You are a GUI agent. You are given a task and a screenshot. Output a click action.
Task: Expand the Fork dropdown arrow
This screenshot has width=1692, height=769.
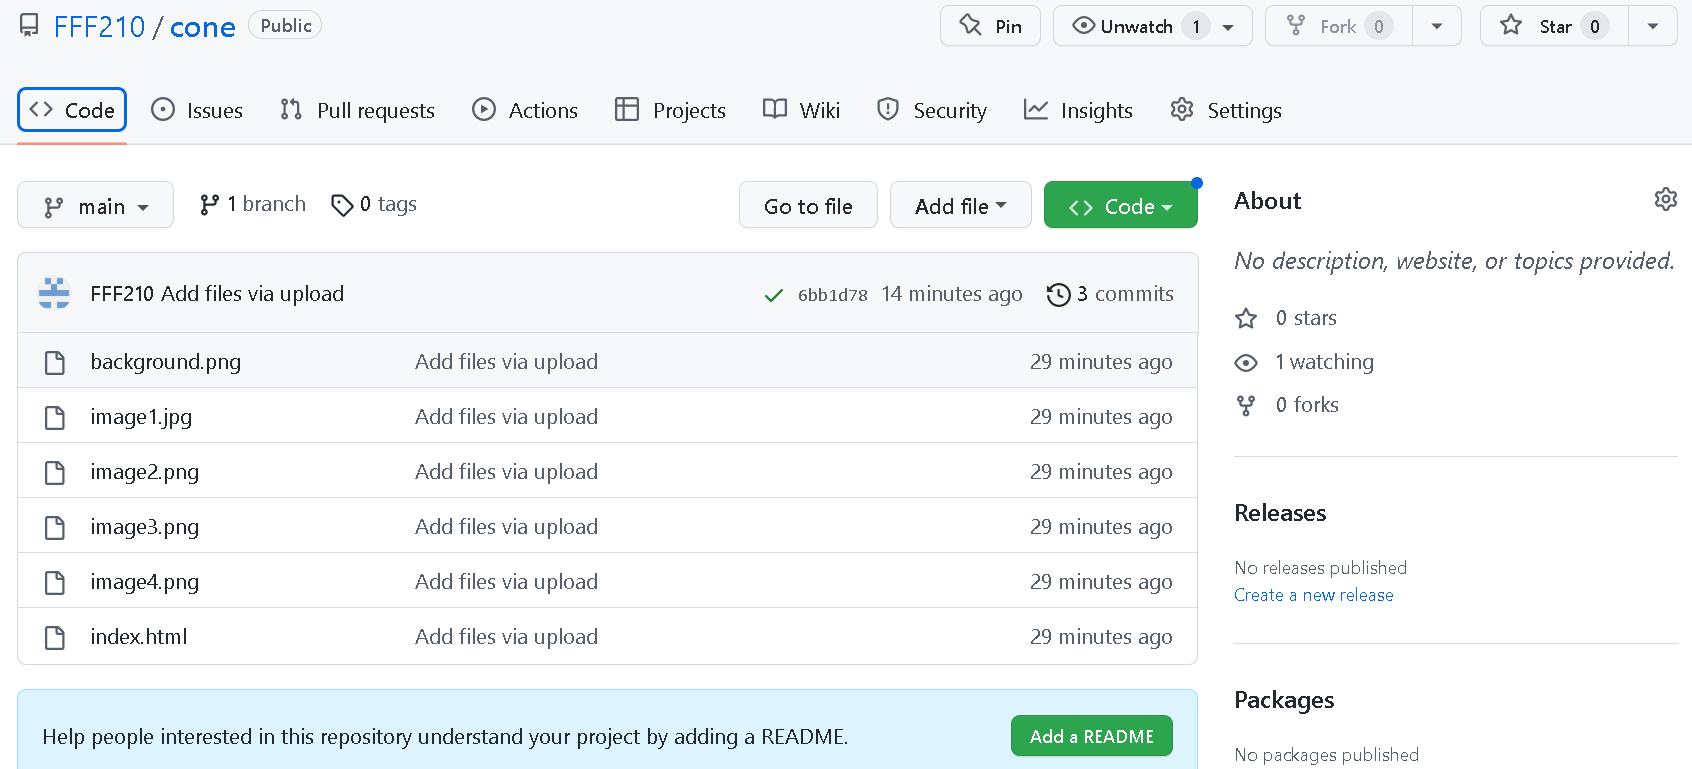coord(1437,26)
